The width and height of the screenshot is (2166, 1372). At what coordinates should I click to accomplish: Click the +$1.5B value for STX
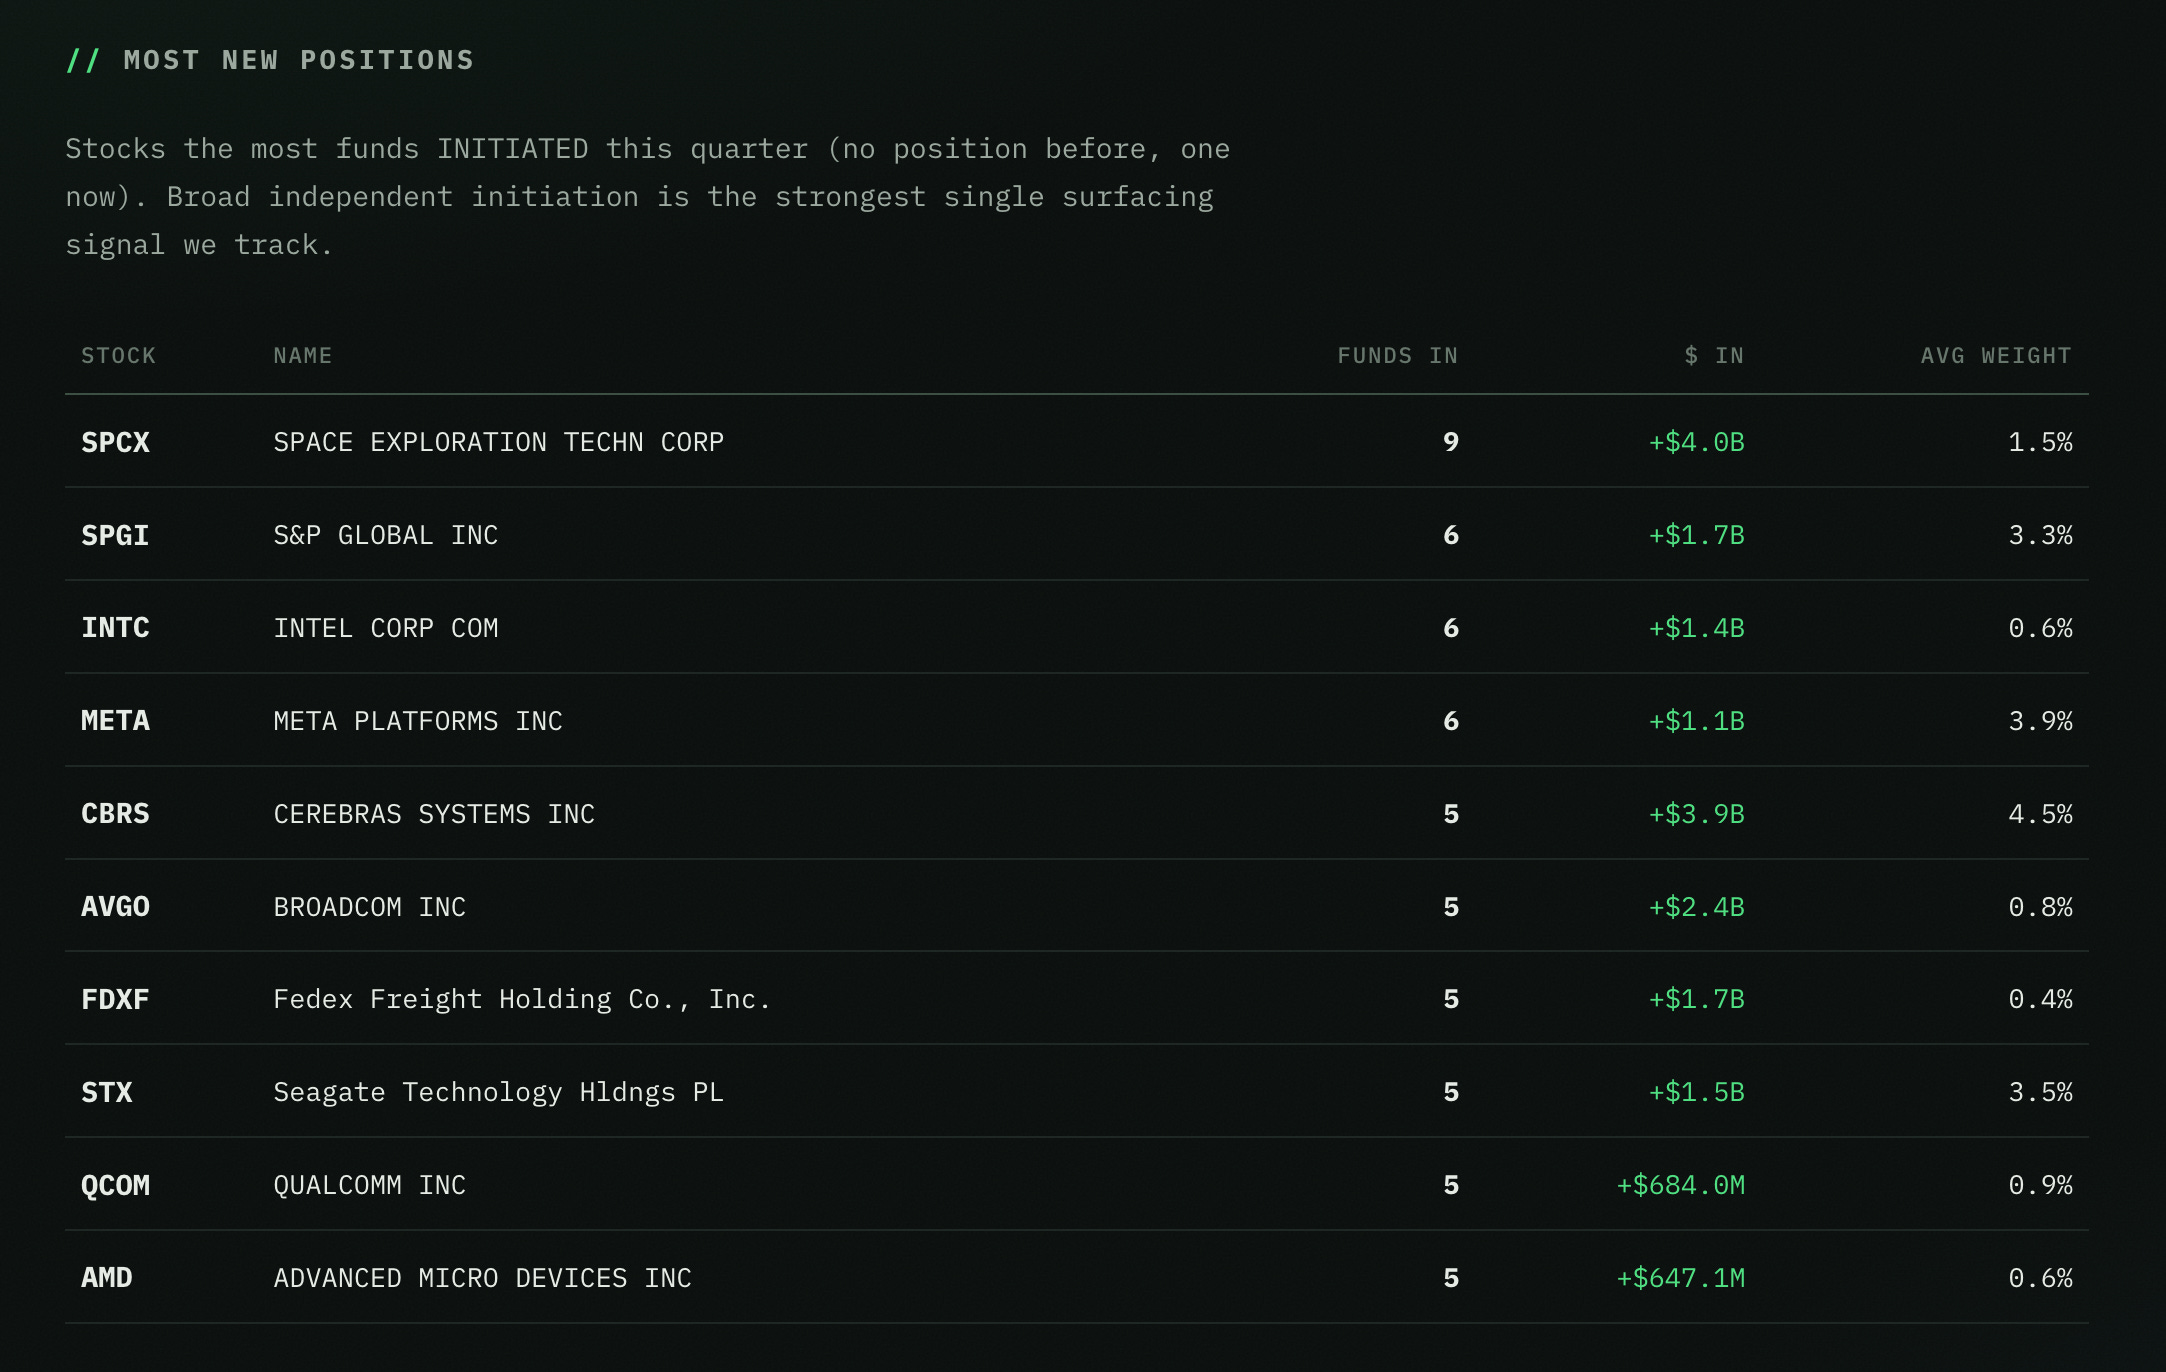1696,1092
